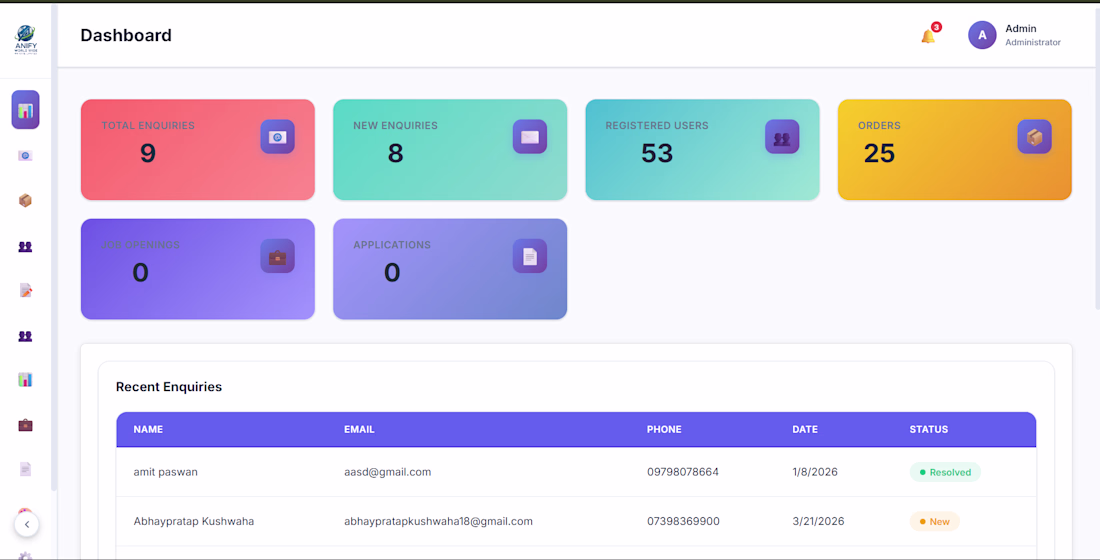Click the NAME column header

[x=148, y=429]
